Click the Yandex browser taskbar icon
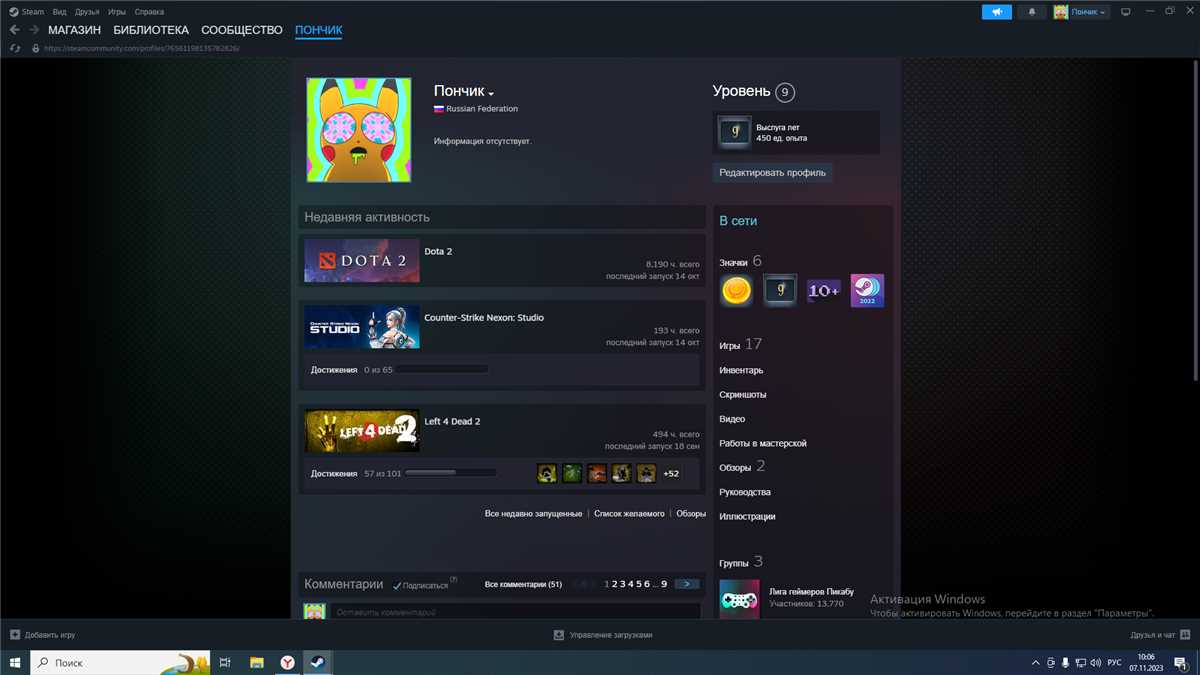Screen dimensions: 1200x675 pos(286,662)
